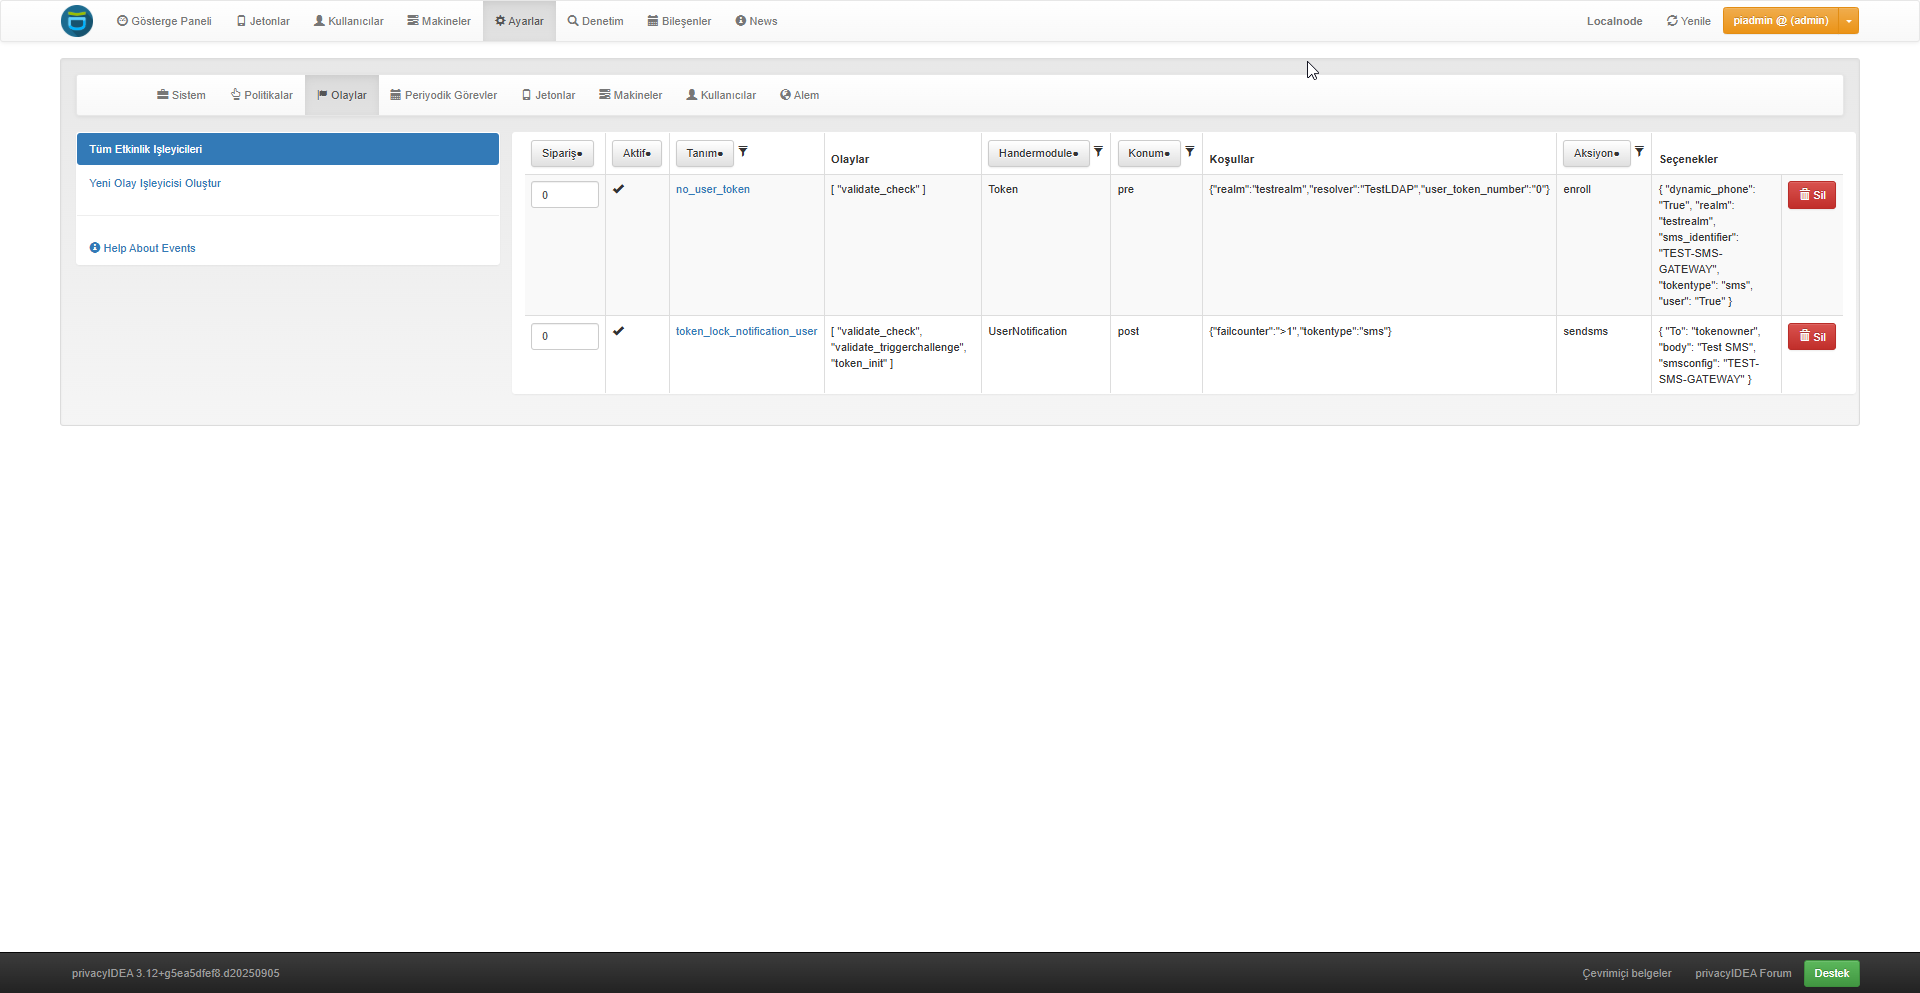Click the Yenile refresh icon
Image resolution: width=1920 pixels, height=993 pixels.
coord(1672,21)
